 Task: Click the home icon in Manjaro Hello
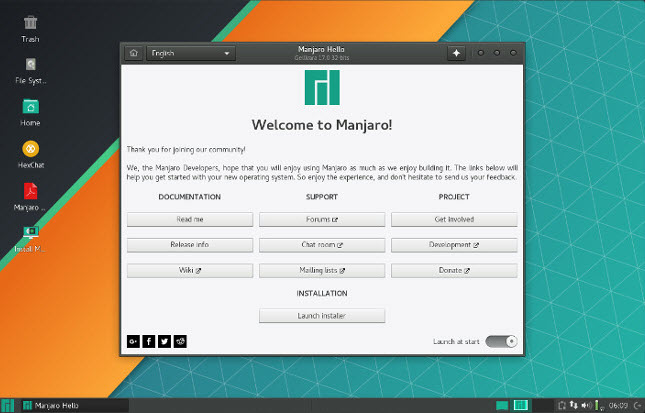pyautogui.click(x=133, y=53)
